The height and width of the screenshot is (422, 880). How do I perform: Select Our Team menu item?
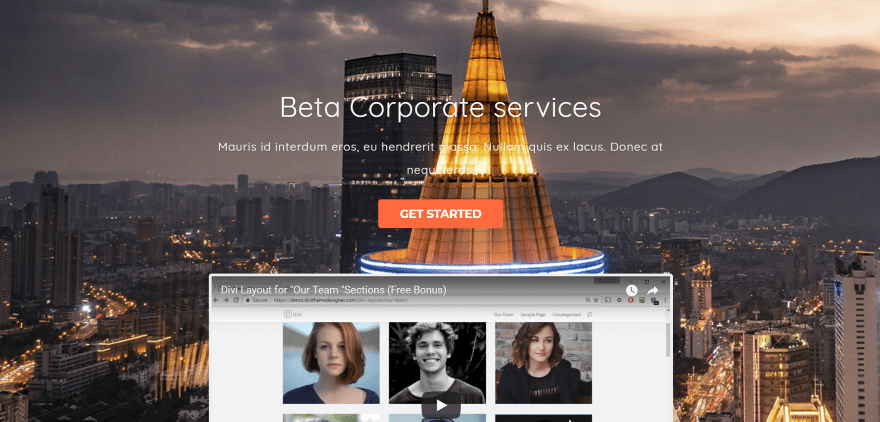point(503,315)
